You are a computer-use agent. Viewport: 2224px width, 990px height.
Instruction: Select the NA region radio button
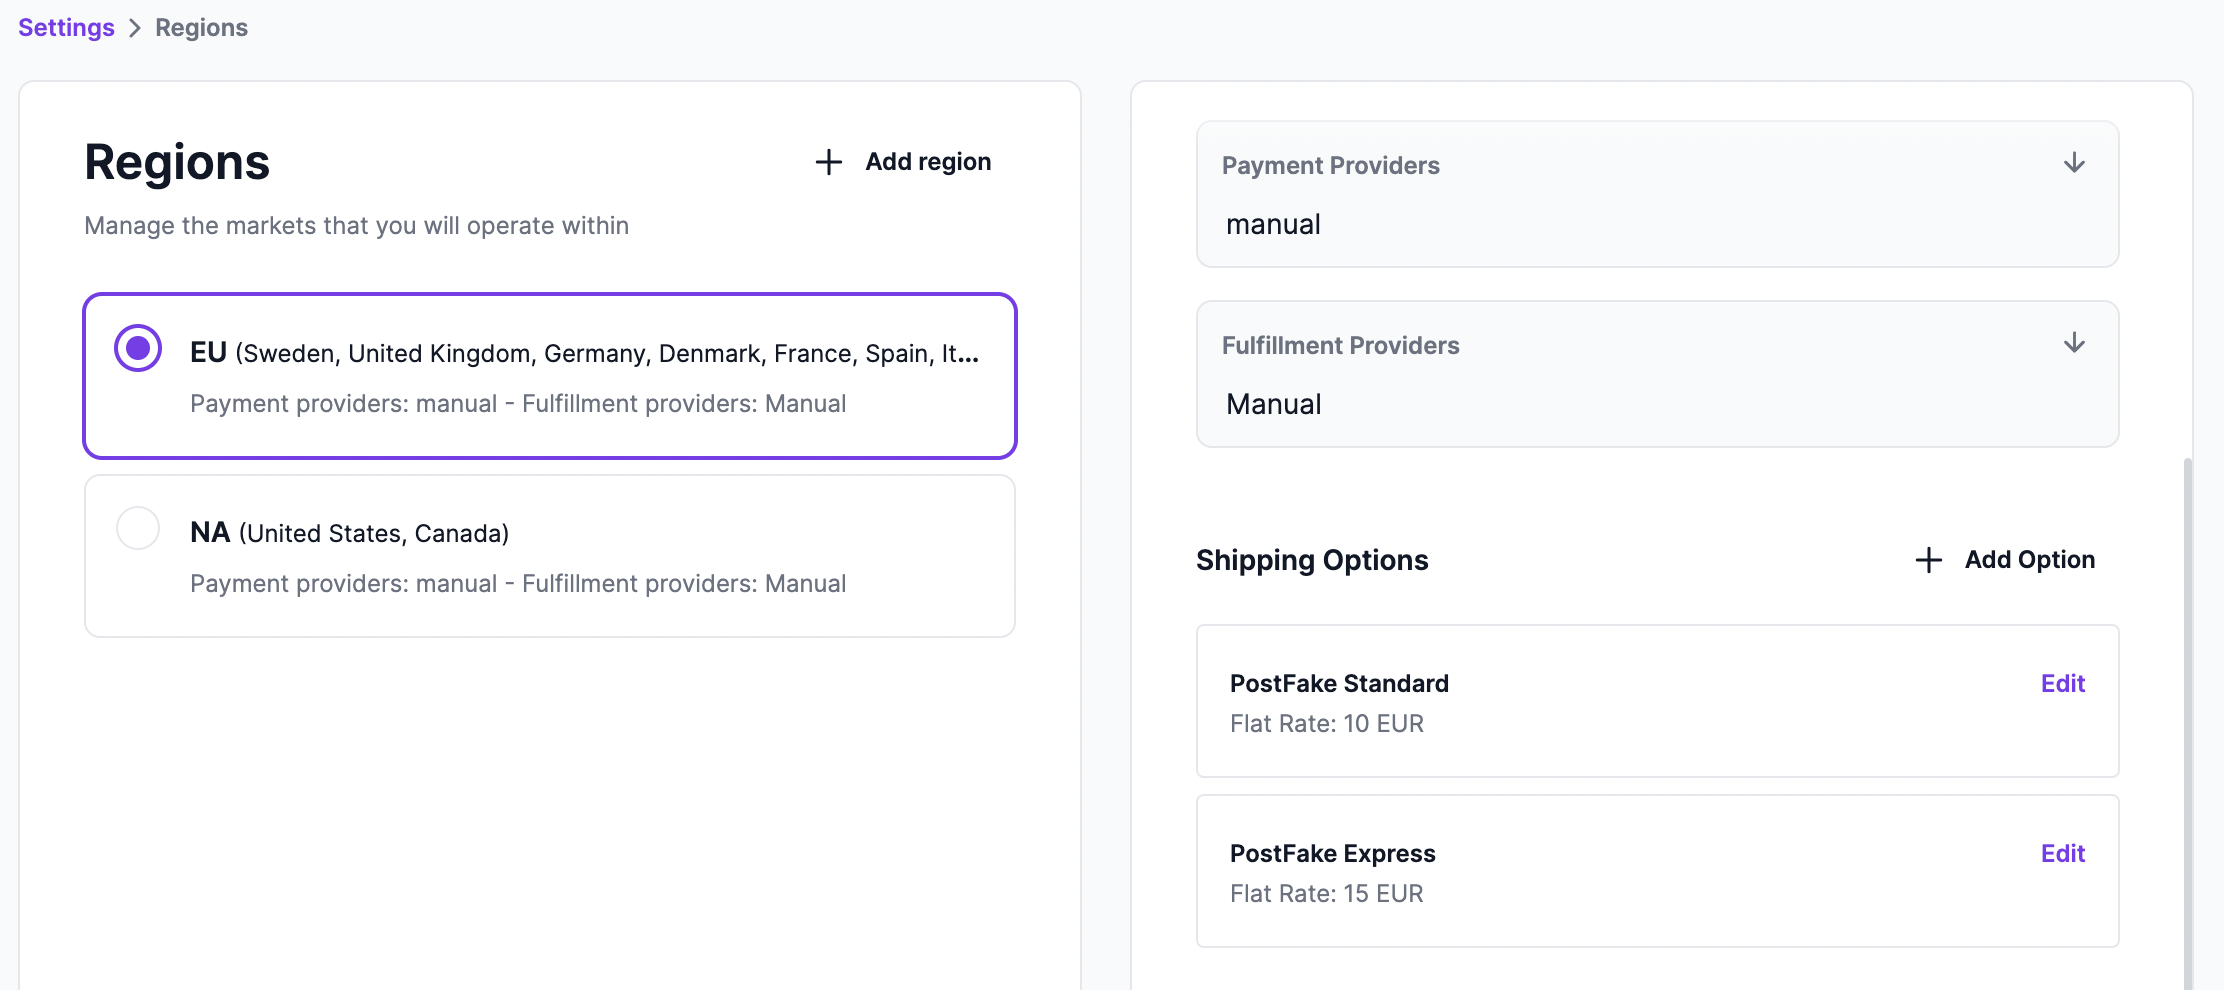click(x=138, y=528)
